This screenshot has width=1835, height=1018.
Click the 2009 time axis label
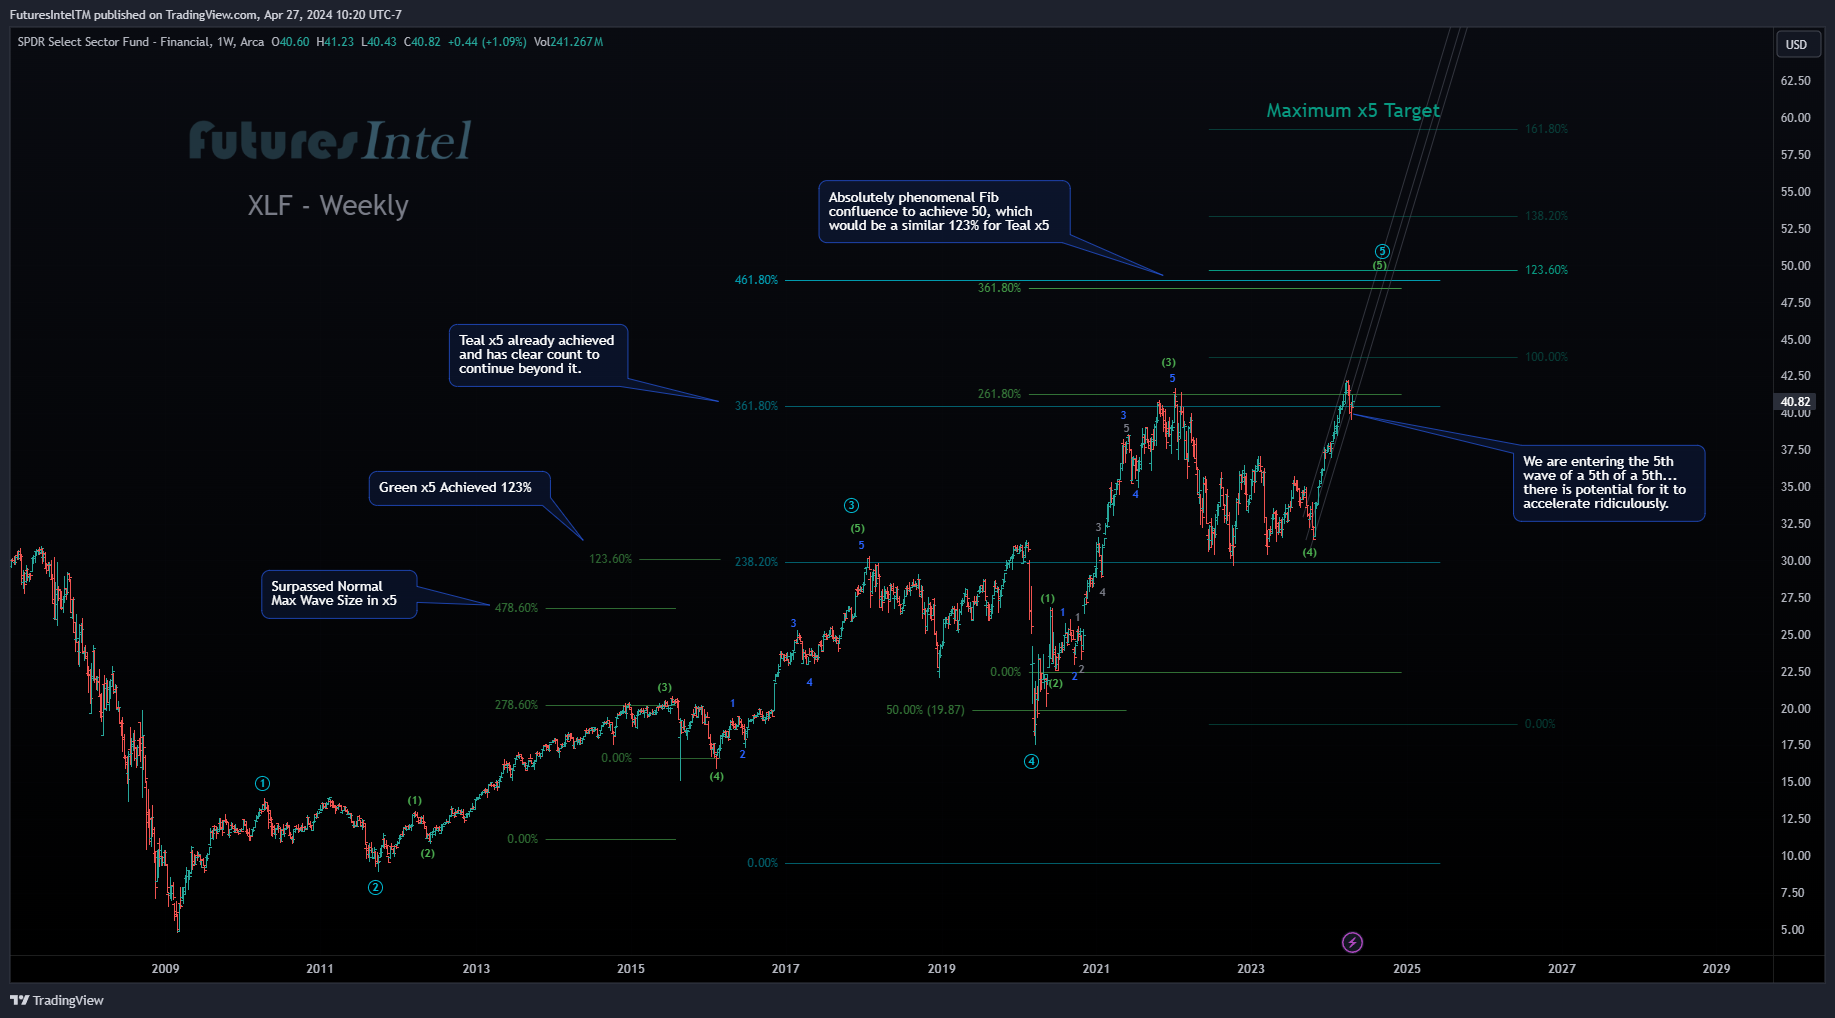pos(165,969)
